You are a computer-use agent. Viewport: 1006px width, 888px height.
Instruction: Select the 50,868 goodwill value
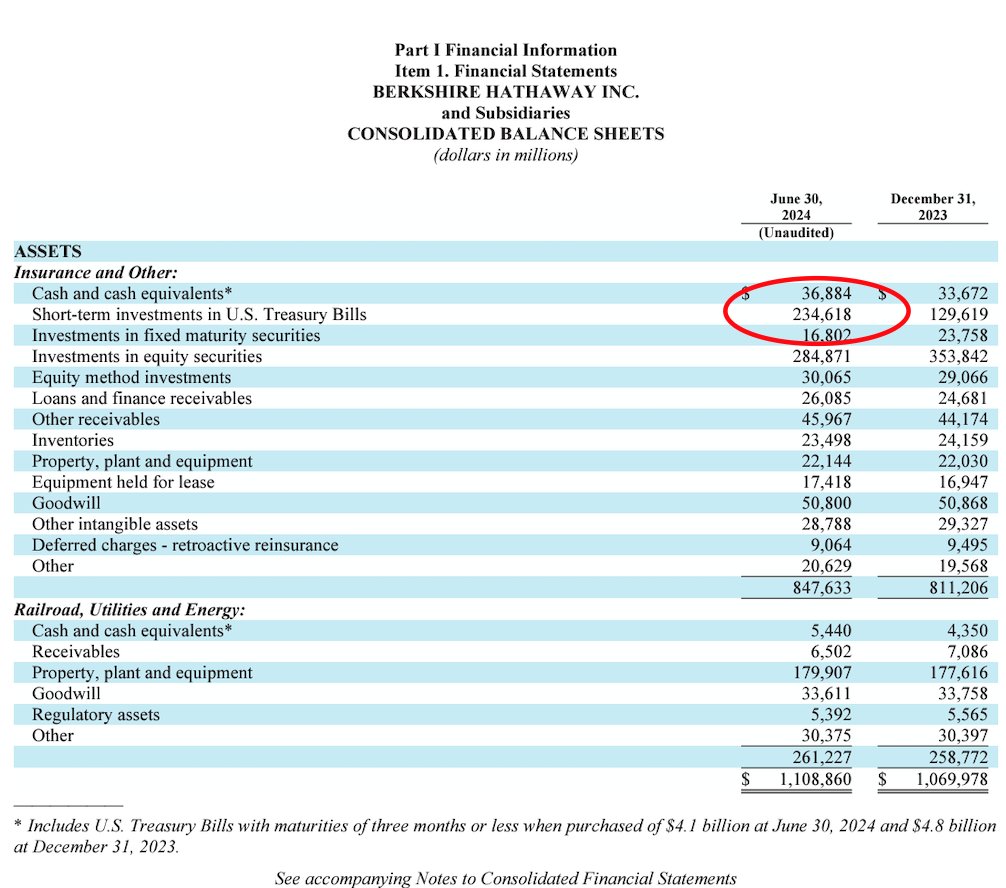[x=963, y=503]
